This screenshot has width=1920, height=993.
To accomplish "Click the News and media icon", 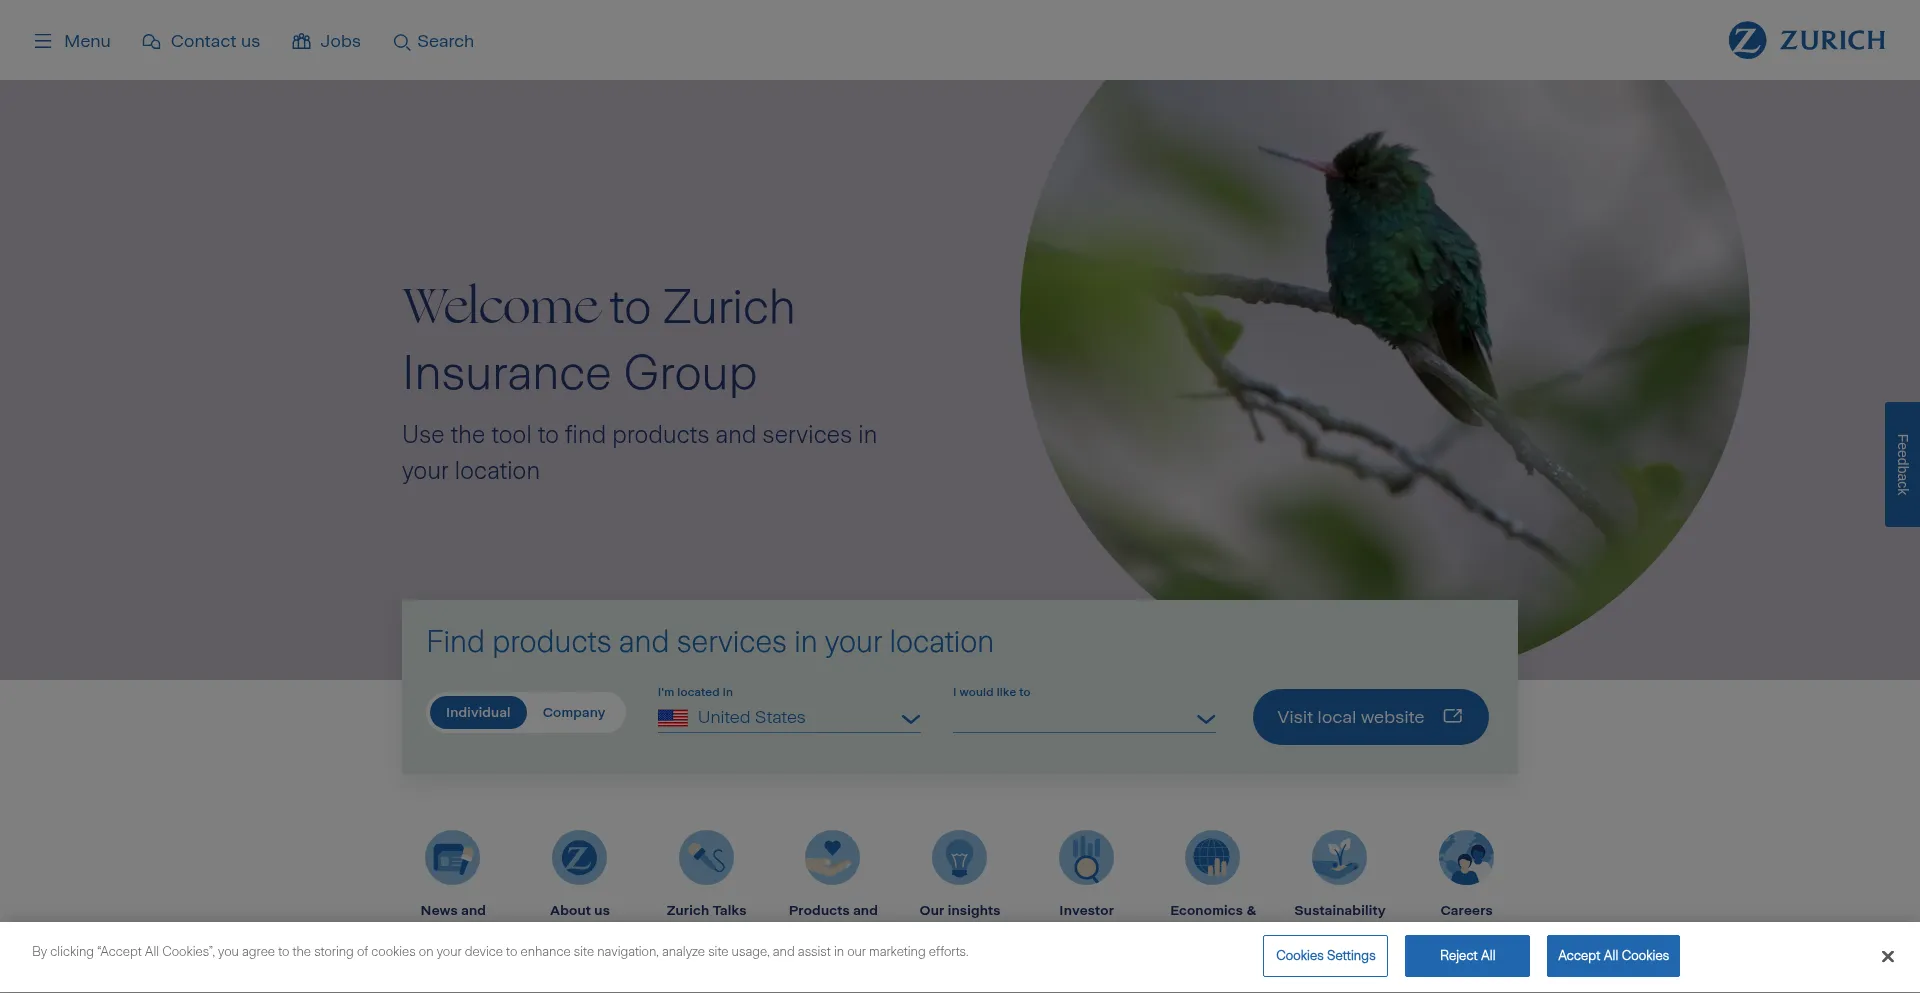I will tap(452, 858).
